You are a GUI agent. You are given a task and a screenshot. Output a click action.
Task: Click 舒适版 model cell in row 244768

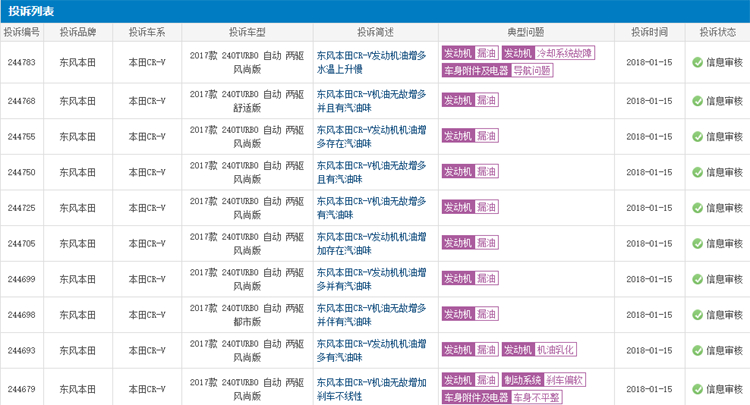(x=247, y=101)
